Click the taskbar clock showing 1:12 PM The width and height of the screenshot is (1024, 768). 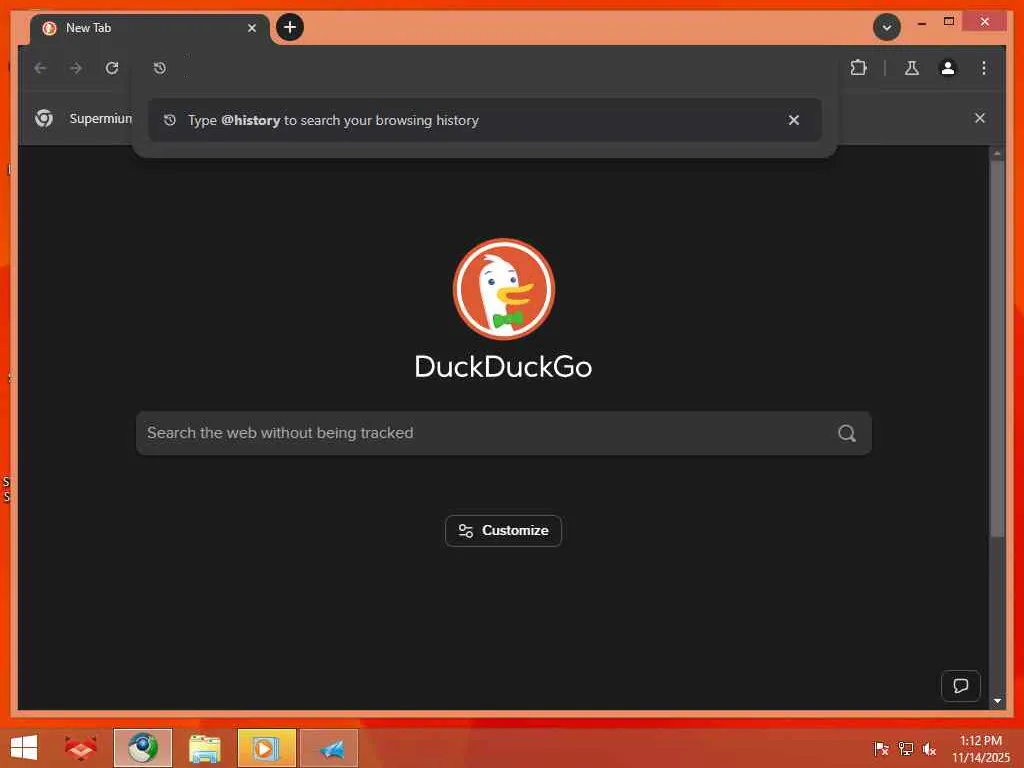980,748
